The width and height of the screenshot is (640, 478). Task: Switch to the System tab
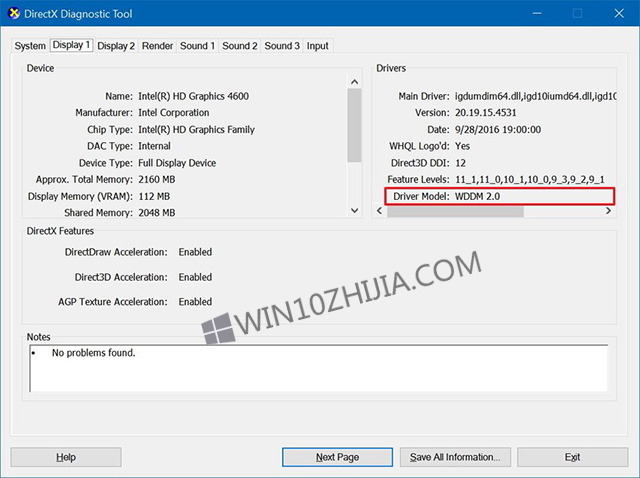click(30, 46)
